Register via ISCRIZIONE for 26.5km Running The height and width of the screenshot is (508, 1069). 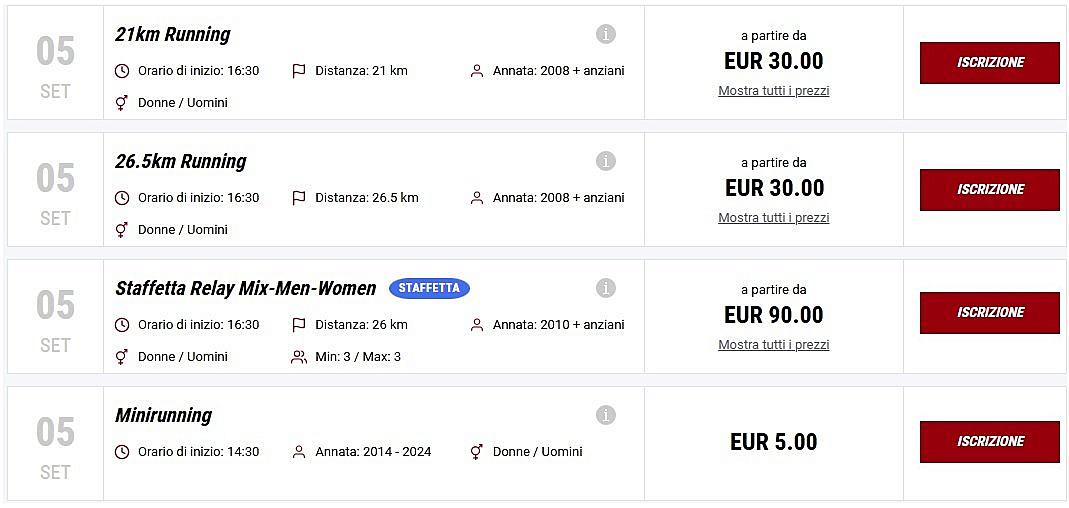point(989,190)
